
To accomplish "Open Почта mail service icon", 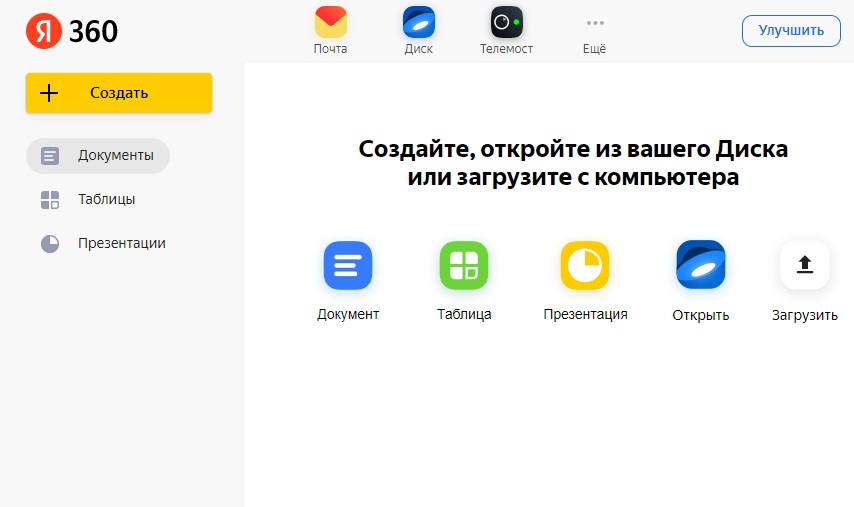I will click(330, 23).
